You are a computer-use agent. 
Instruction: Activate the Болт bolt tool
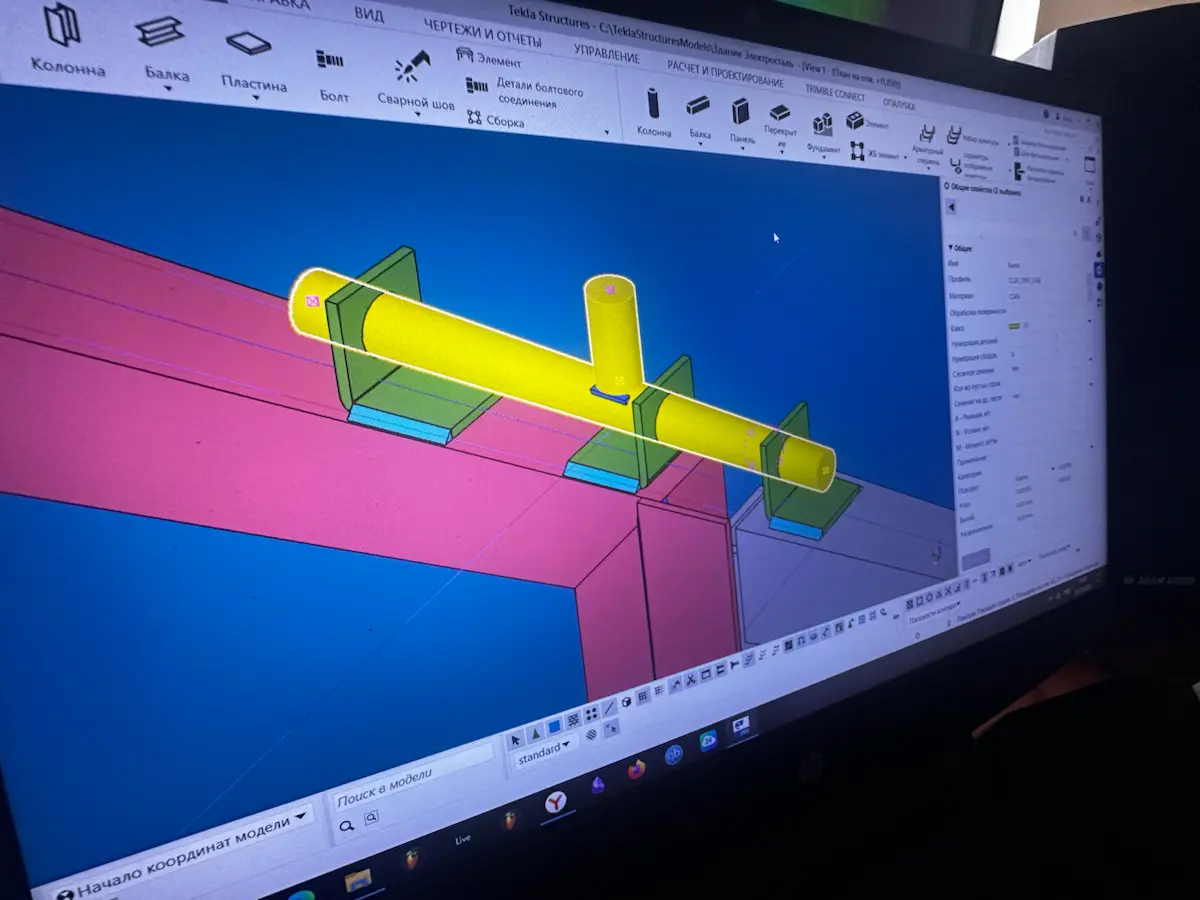331,75
